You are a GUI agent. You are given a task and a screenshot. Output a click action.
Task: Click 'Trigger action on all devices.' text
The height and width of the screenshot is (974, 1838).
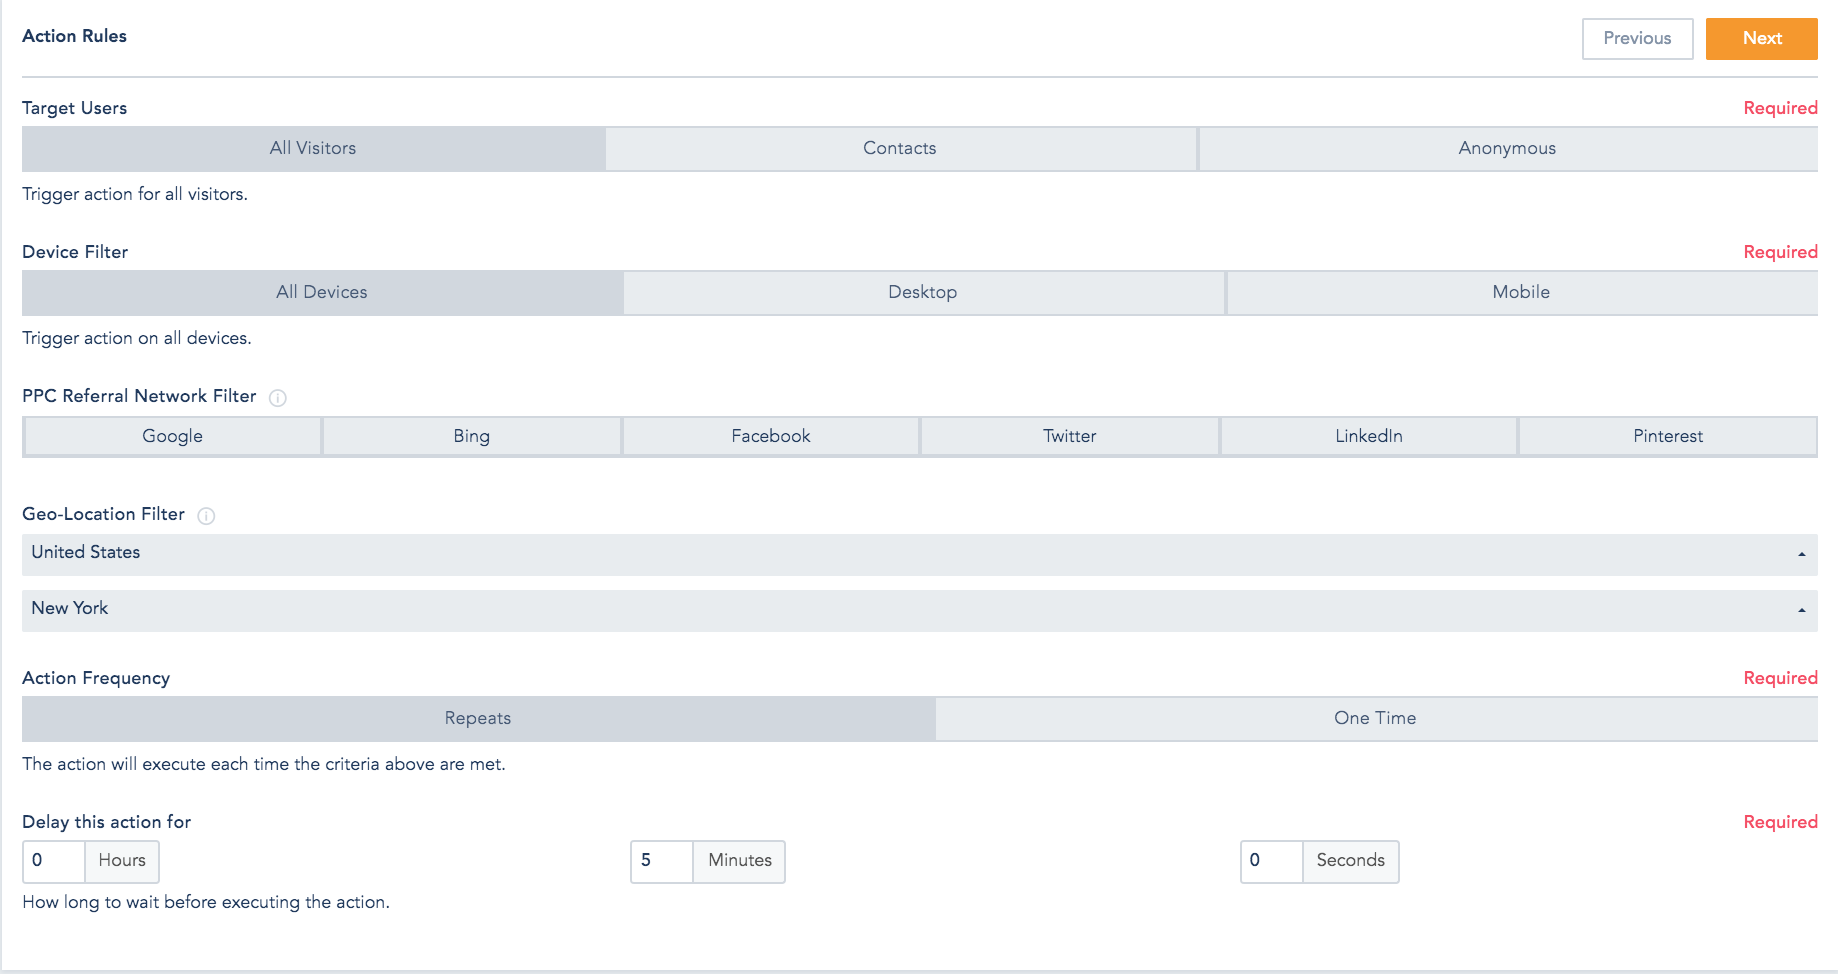coord(137,338)
